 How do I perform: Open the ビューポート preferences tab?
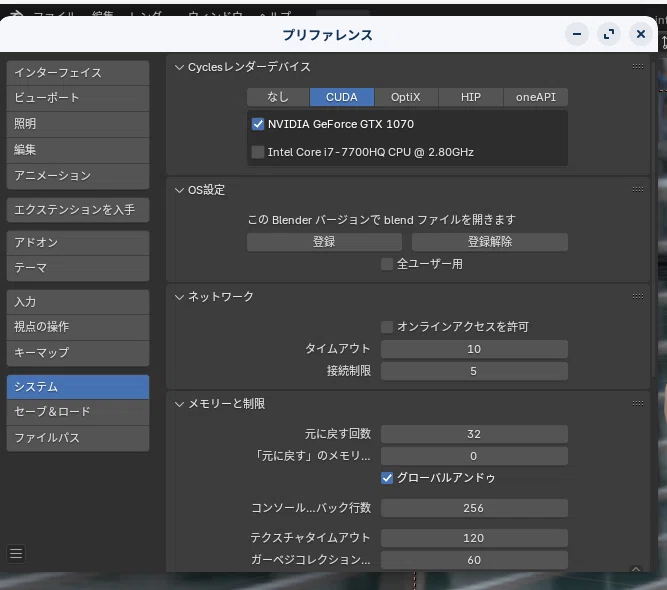[78, 98]
